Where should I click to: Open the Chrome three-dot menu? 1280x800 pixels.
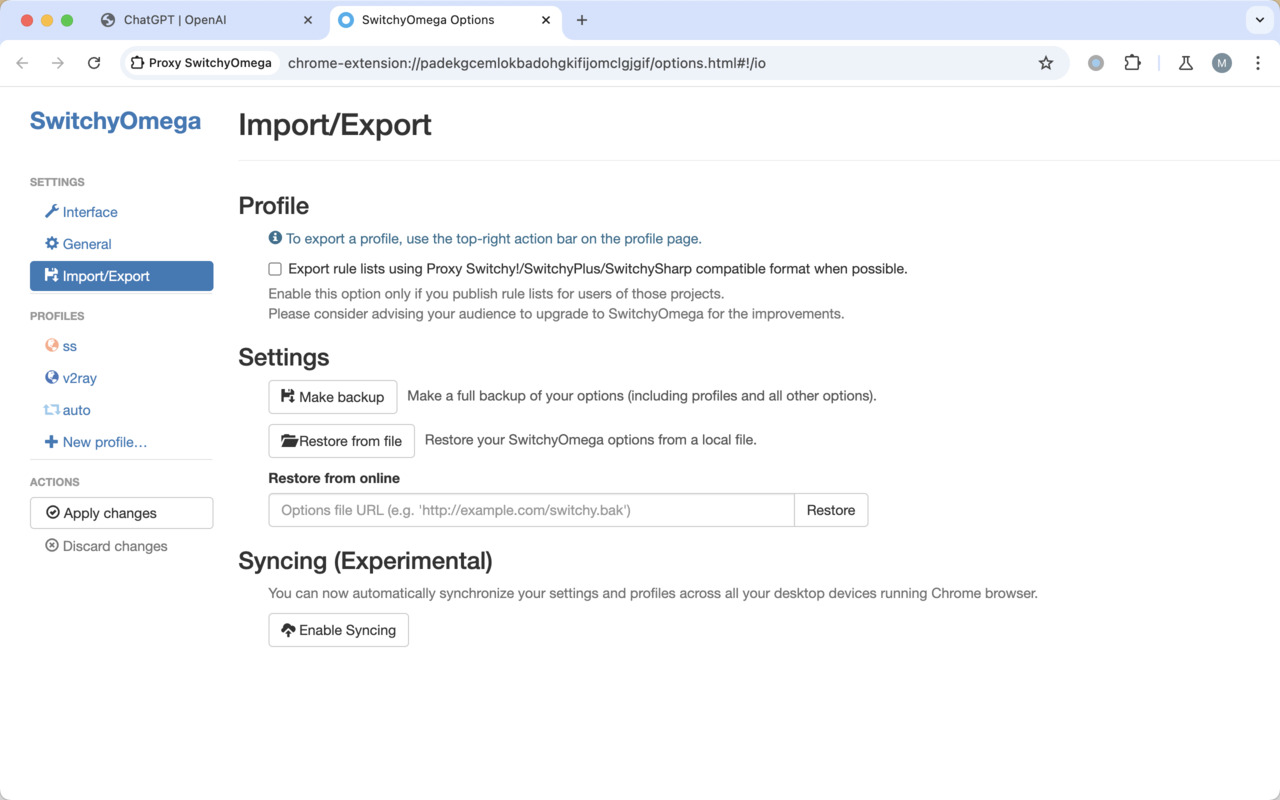[x=1257, y=63]
